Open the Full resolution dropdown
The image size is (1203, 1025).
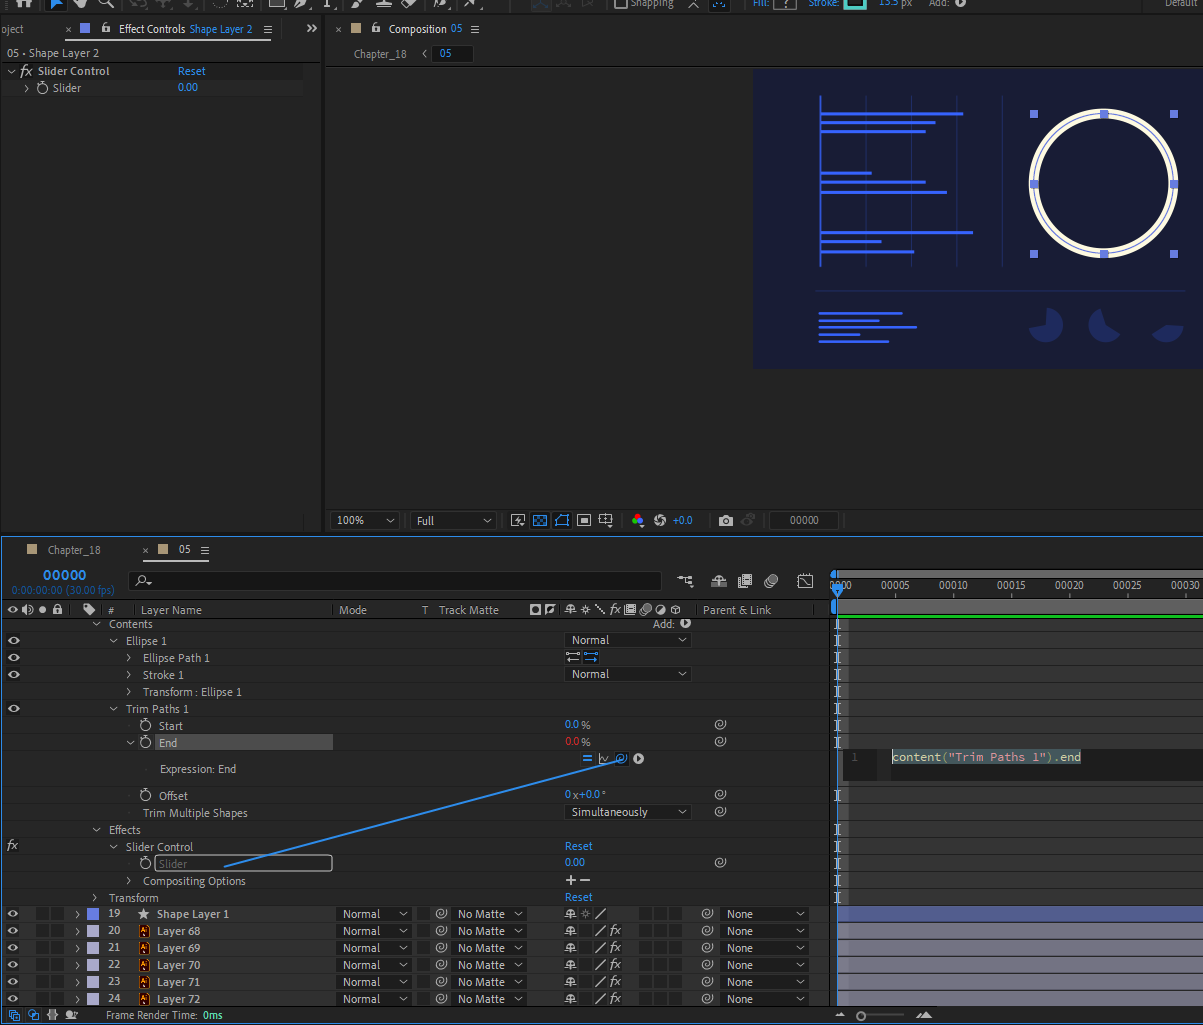coord(454,521)
